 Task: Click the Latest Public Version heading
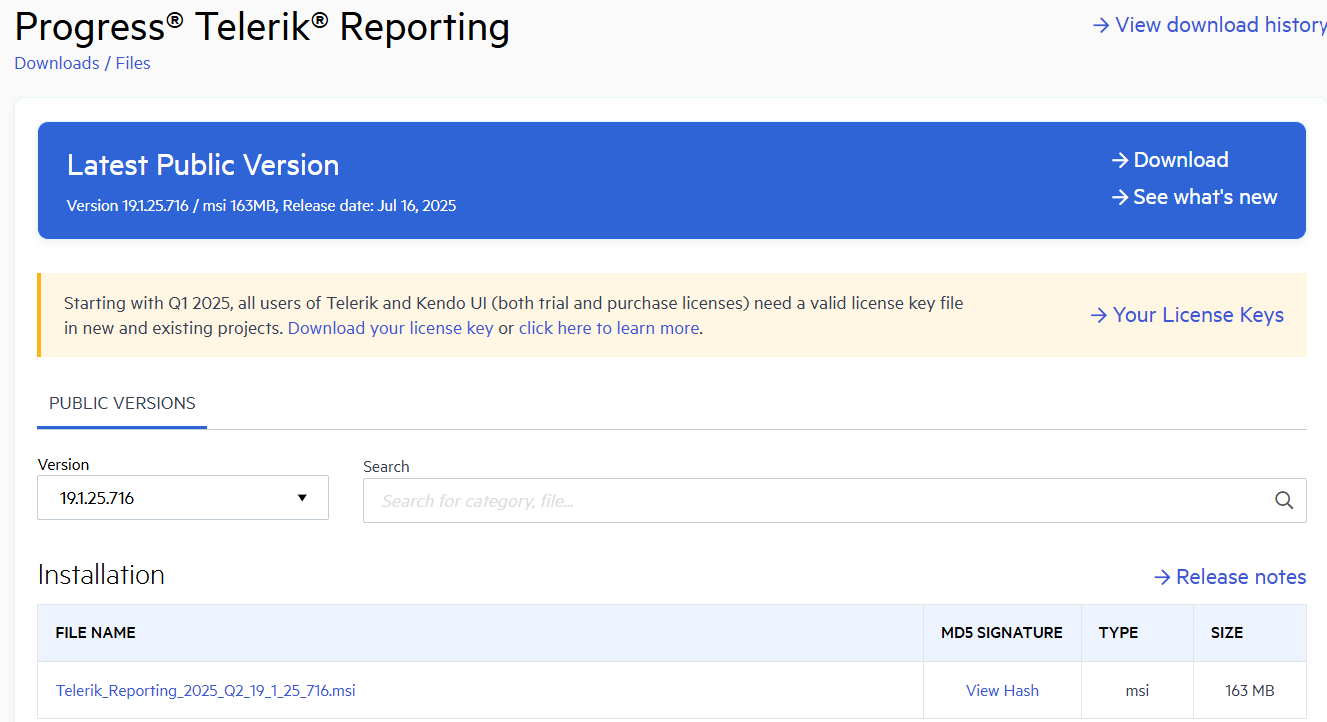(203, 165)
